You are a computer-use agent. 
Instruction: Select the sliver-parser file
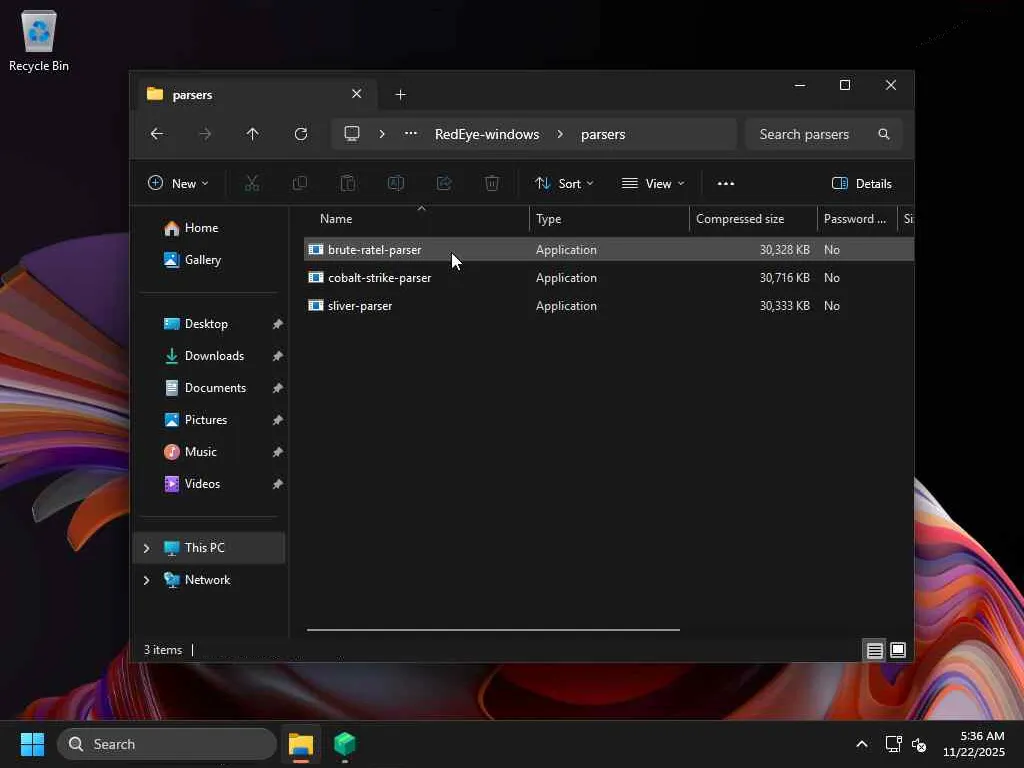coord(609,306)
